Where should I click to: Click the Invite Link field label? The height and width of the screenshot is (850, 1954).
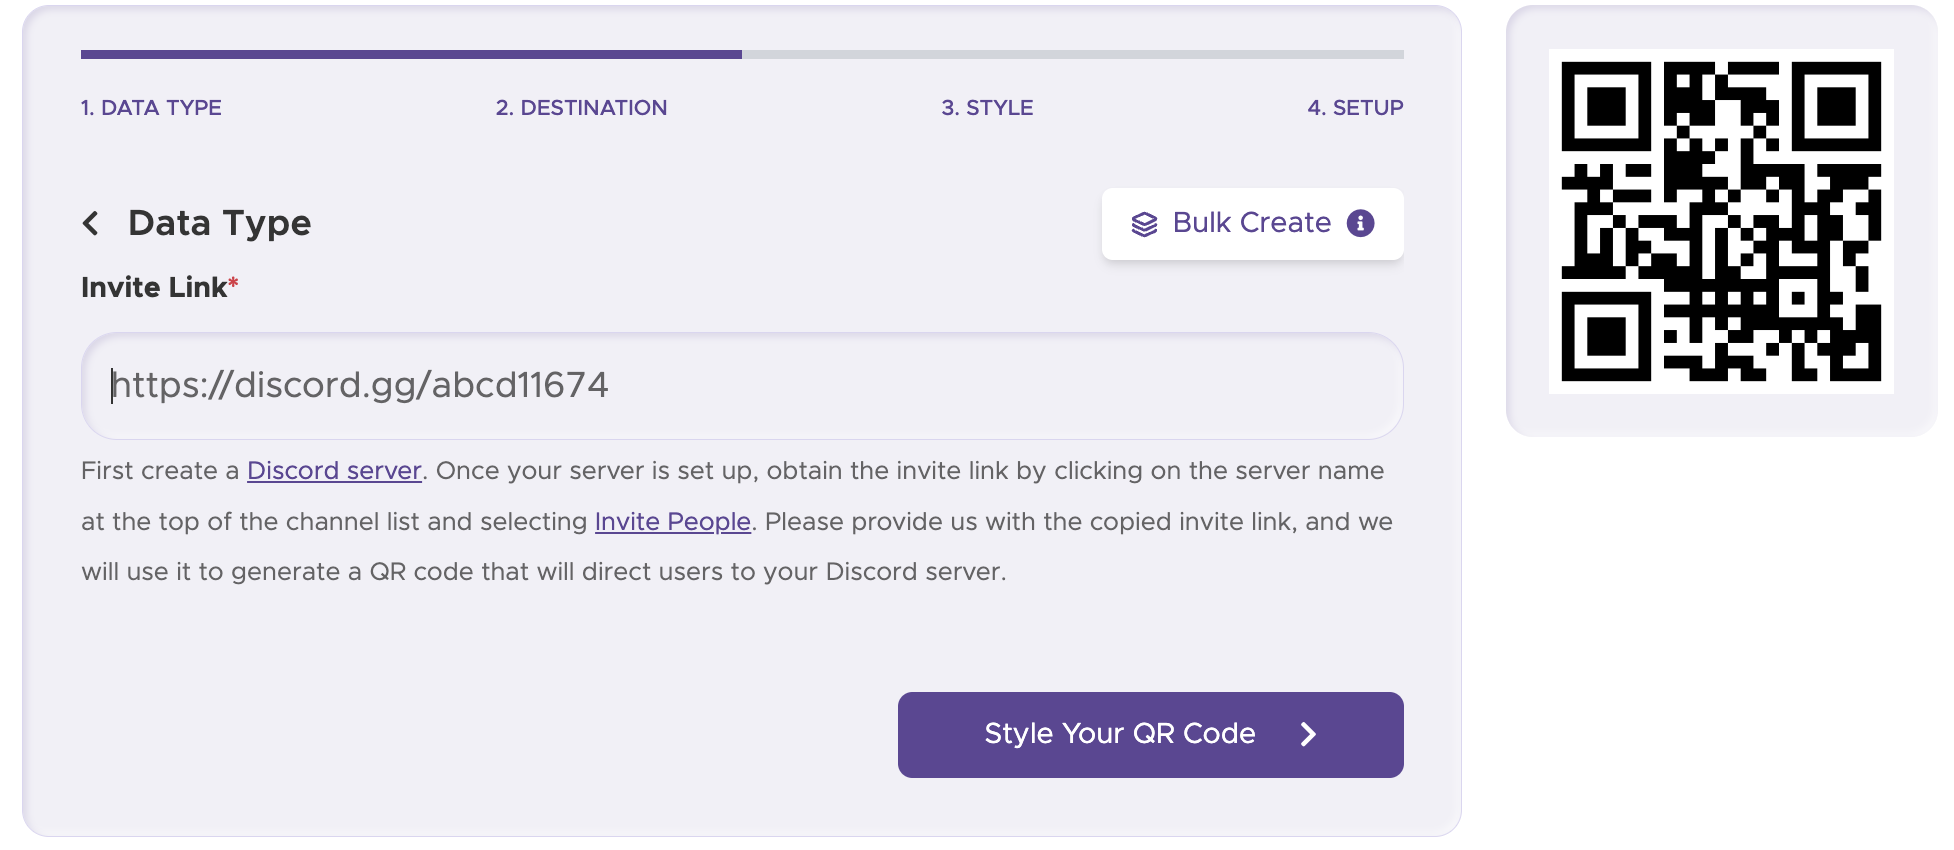[x=154, y=288]
